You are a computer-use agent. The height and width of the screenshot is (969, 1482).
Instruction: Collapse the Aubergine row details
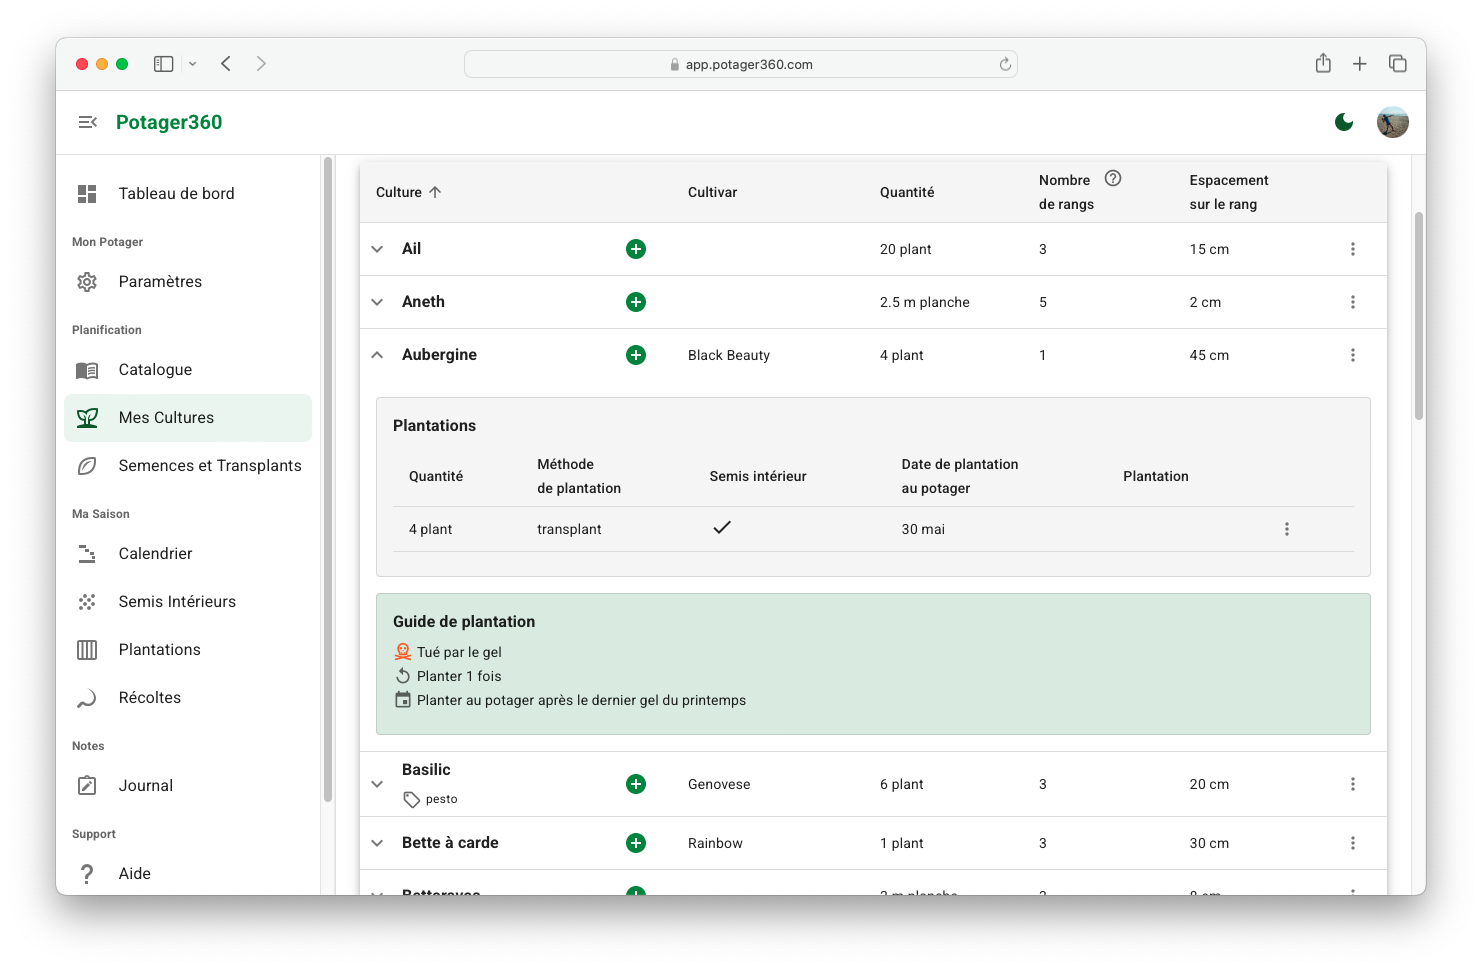[377, 355]
